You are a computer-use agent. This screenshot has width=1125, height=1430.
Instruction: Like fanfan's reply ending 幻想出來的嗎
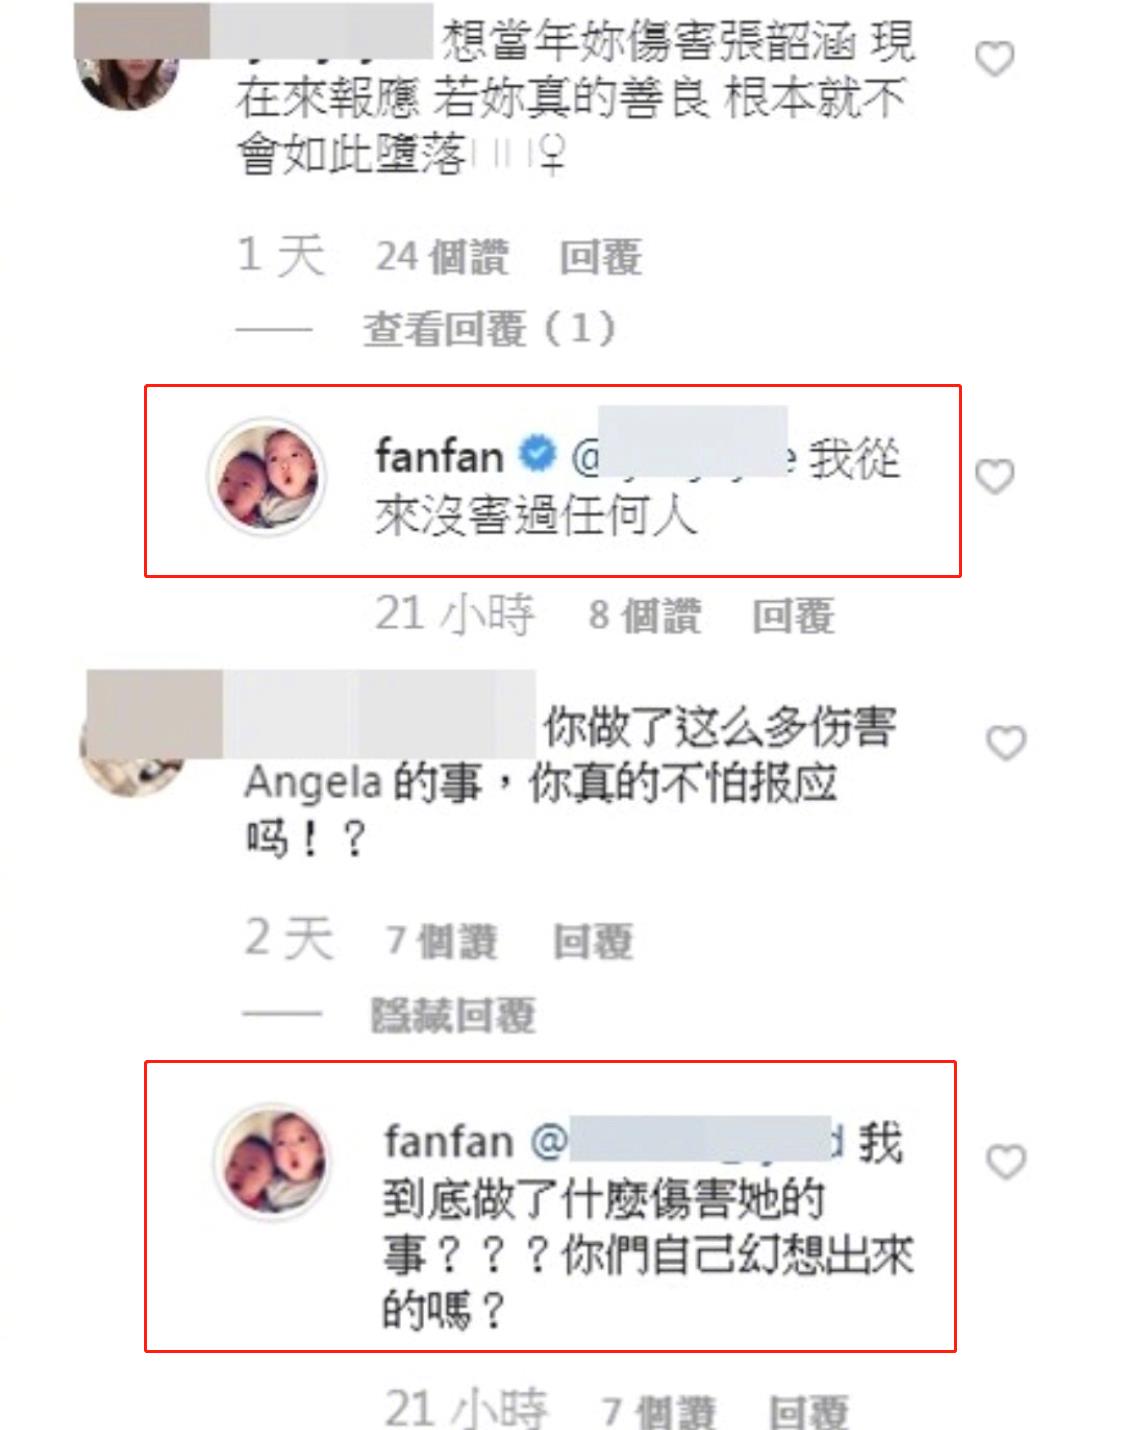(1006, 1161)
